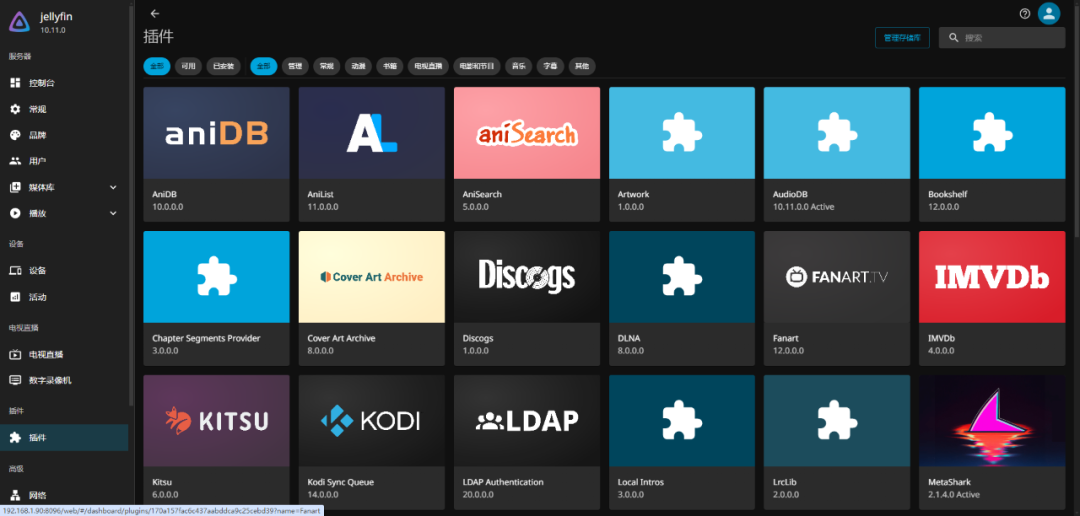
Task: Open the user profile avatar menu
Action: tap(1048, 14)
